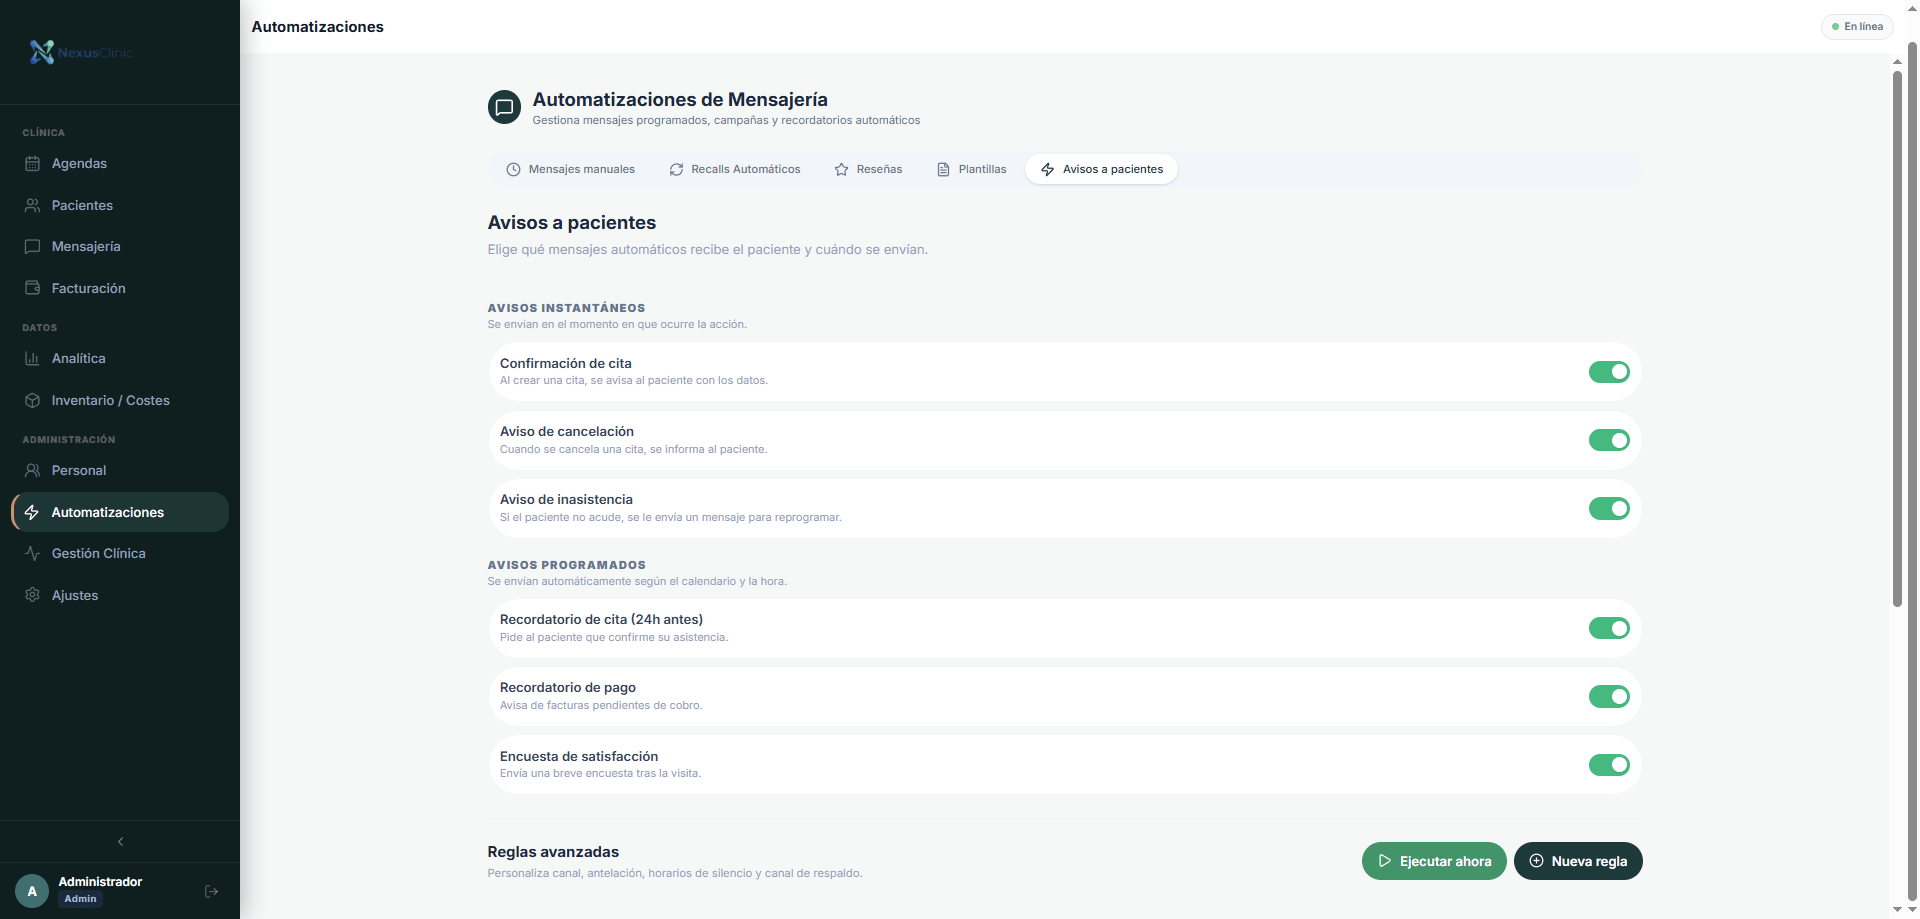Click lightning icon of Avisos a pacientes tab
The image size is (1920, 919).
tap(1047, 169)
